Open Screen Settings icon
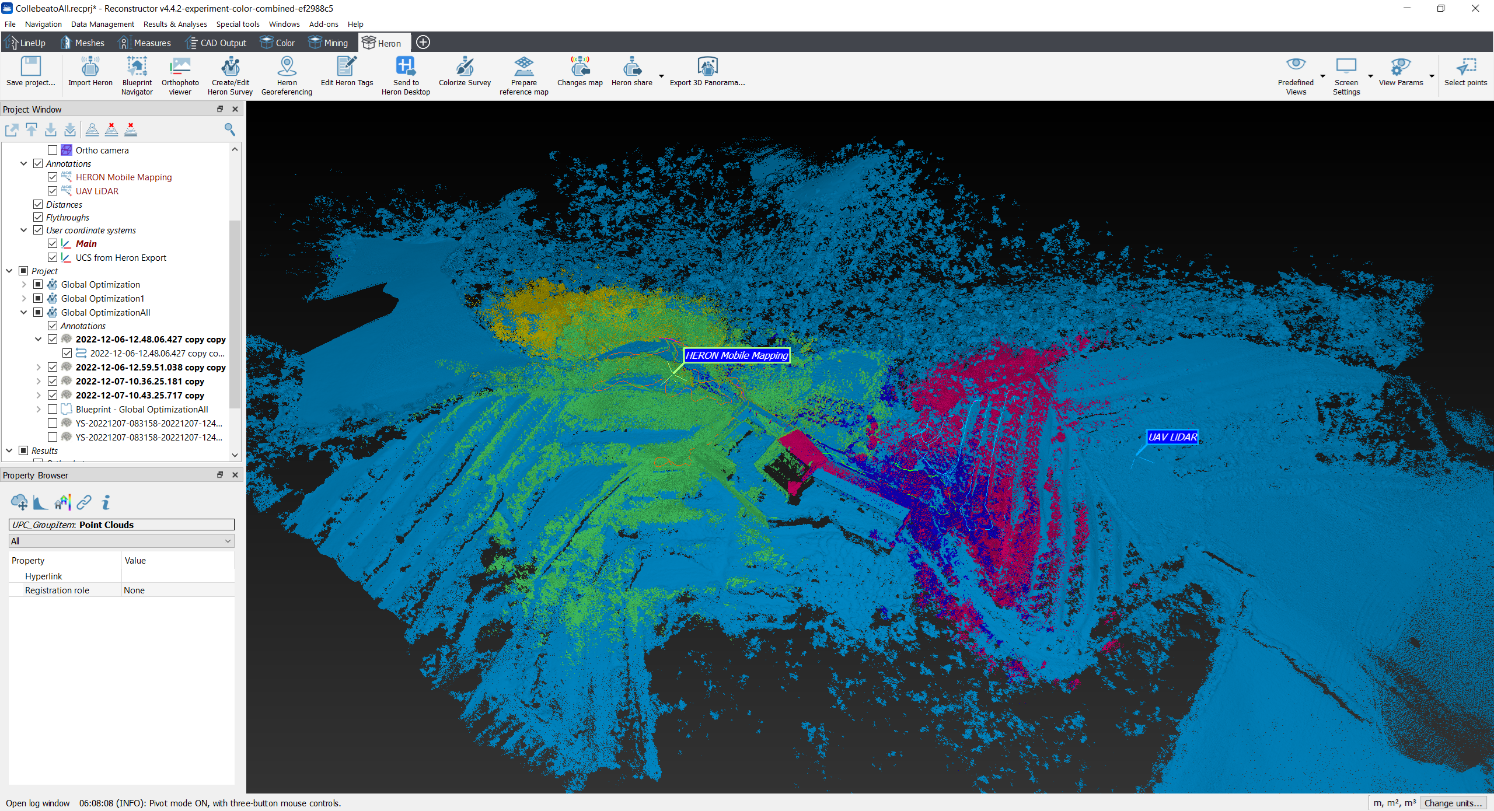Screen dimensions: 1494x811 pyautogui.click(x=1346, y=67)
